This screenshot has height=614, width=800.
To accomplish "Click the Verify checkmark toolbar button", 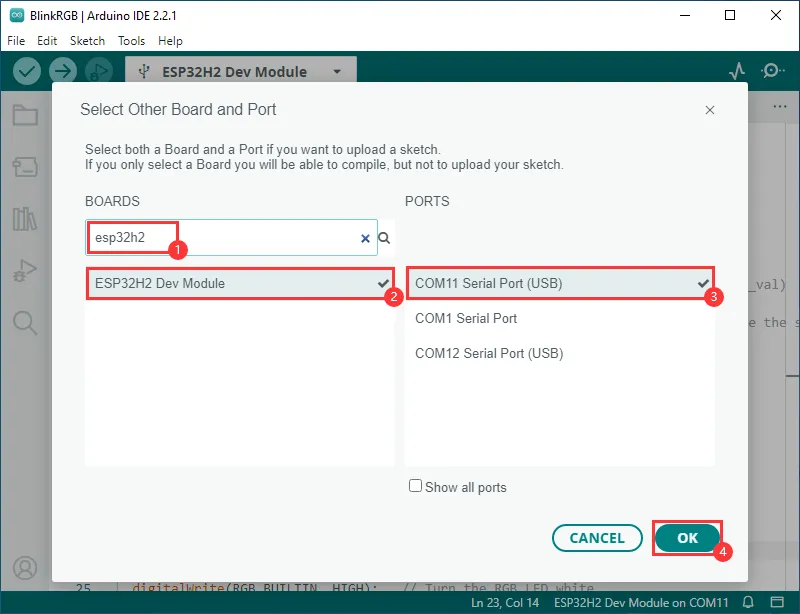I will tap(27, 71).
